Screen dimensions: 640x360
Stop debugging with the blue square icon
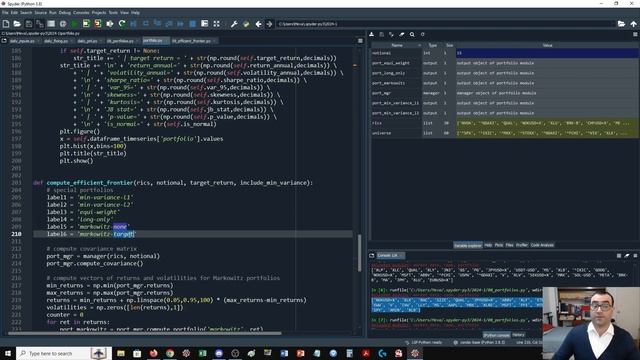point(193,24)
